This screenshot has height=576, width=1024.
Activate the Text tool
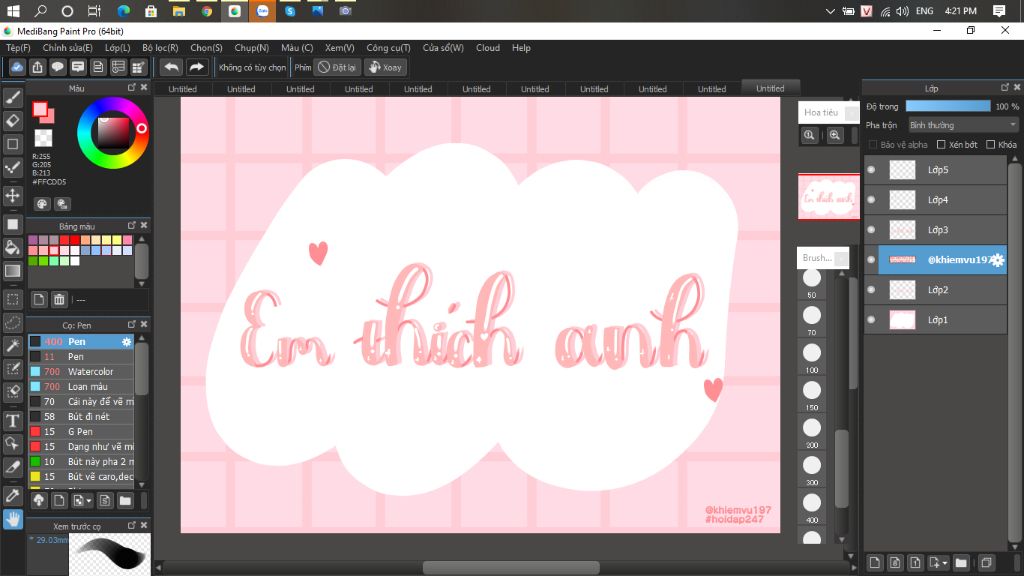[13, 420]
